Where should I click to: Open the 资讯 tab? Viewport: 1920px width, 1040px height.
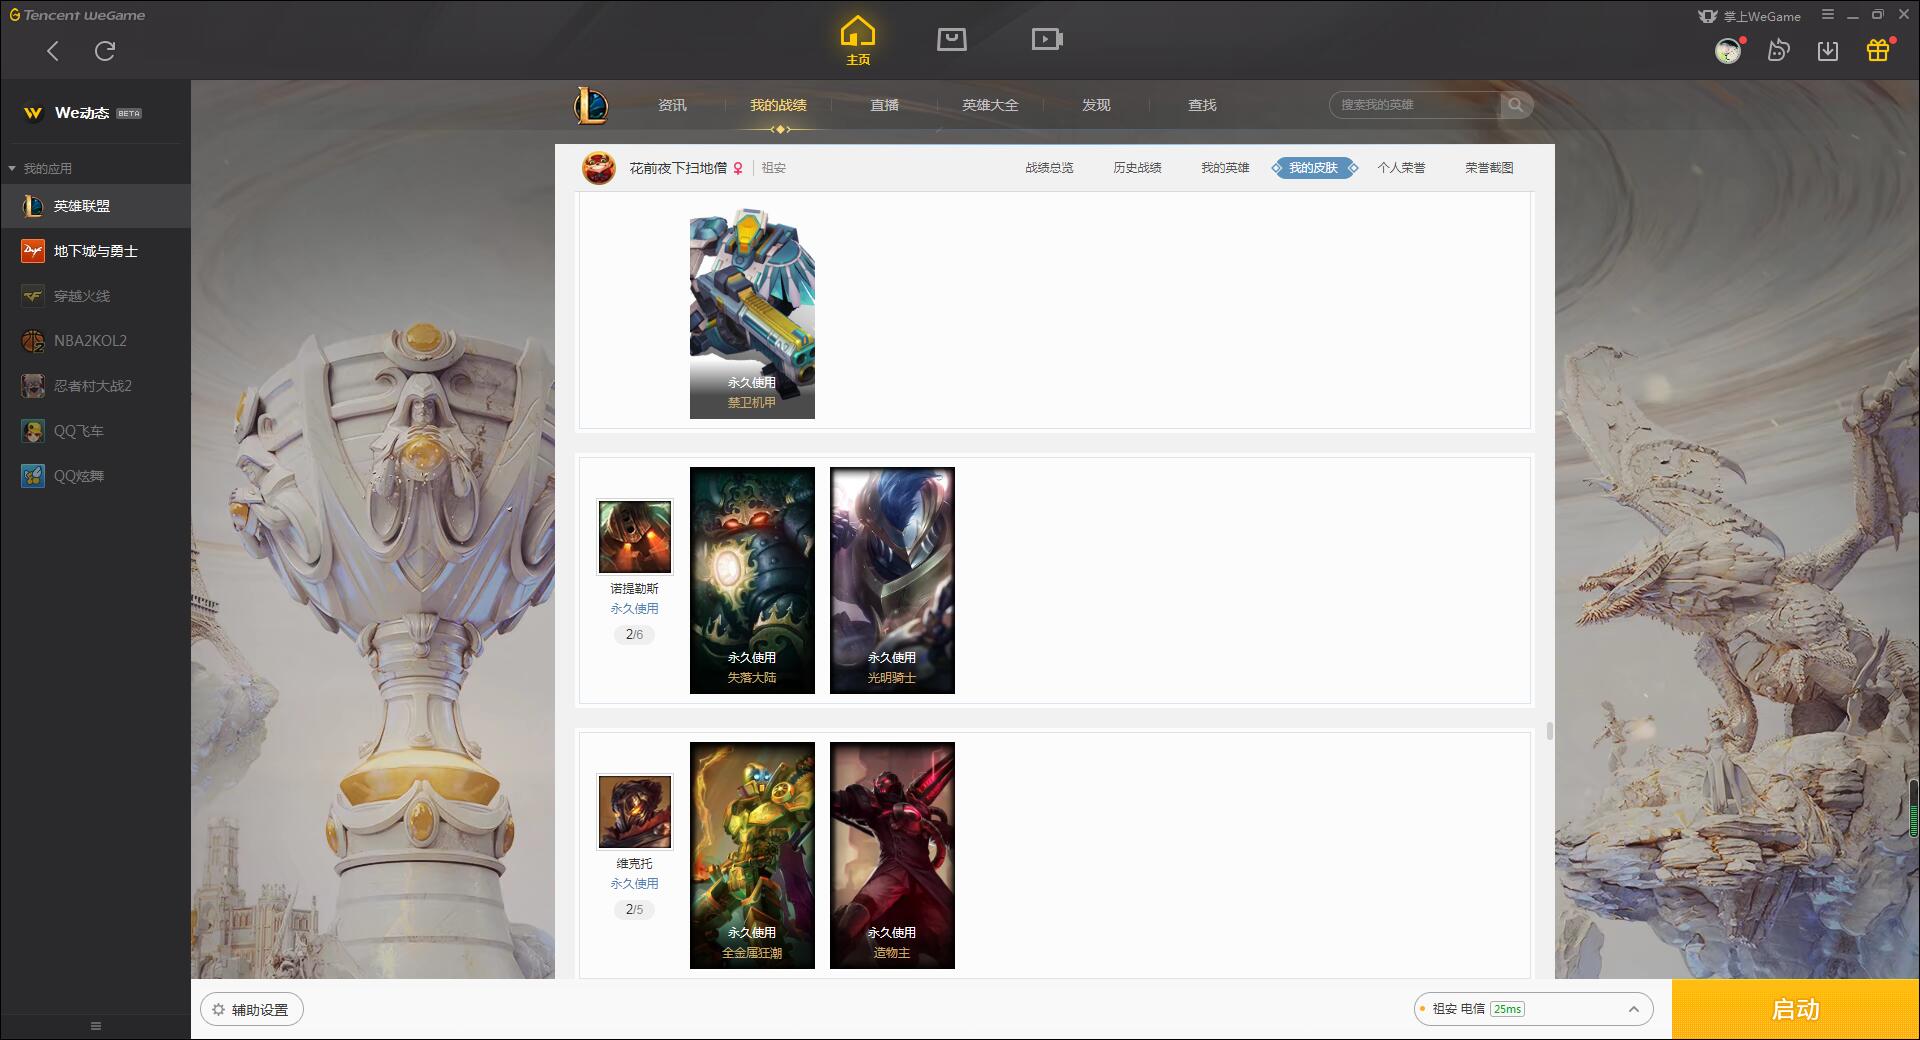672,105
